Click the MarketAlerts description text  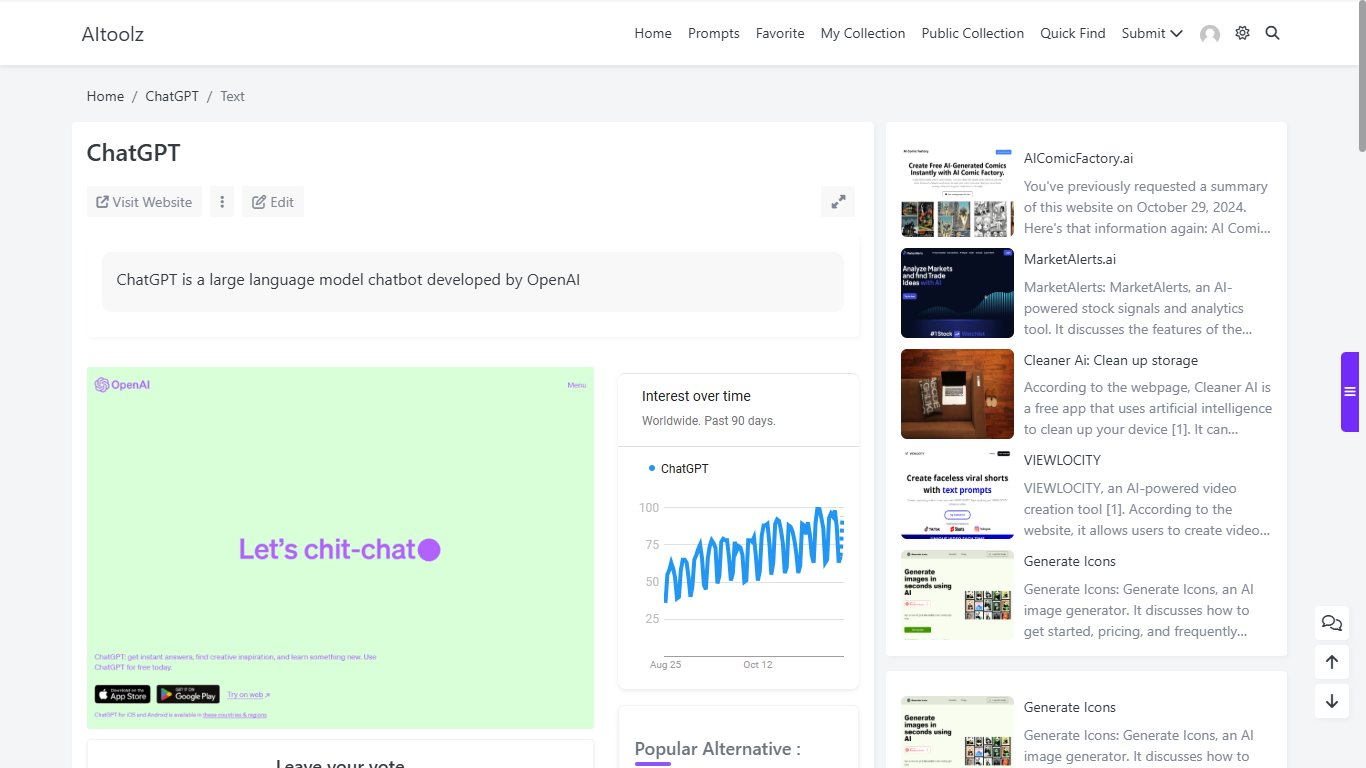pos(1140,308)
